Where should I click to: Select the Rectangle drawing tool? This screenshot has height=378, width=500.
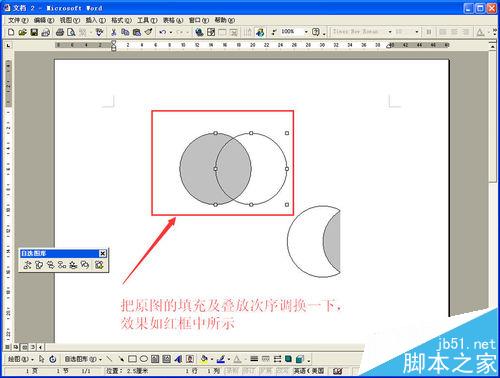132,359
